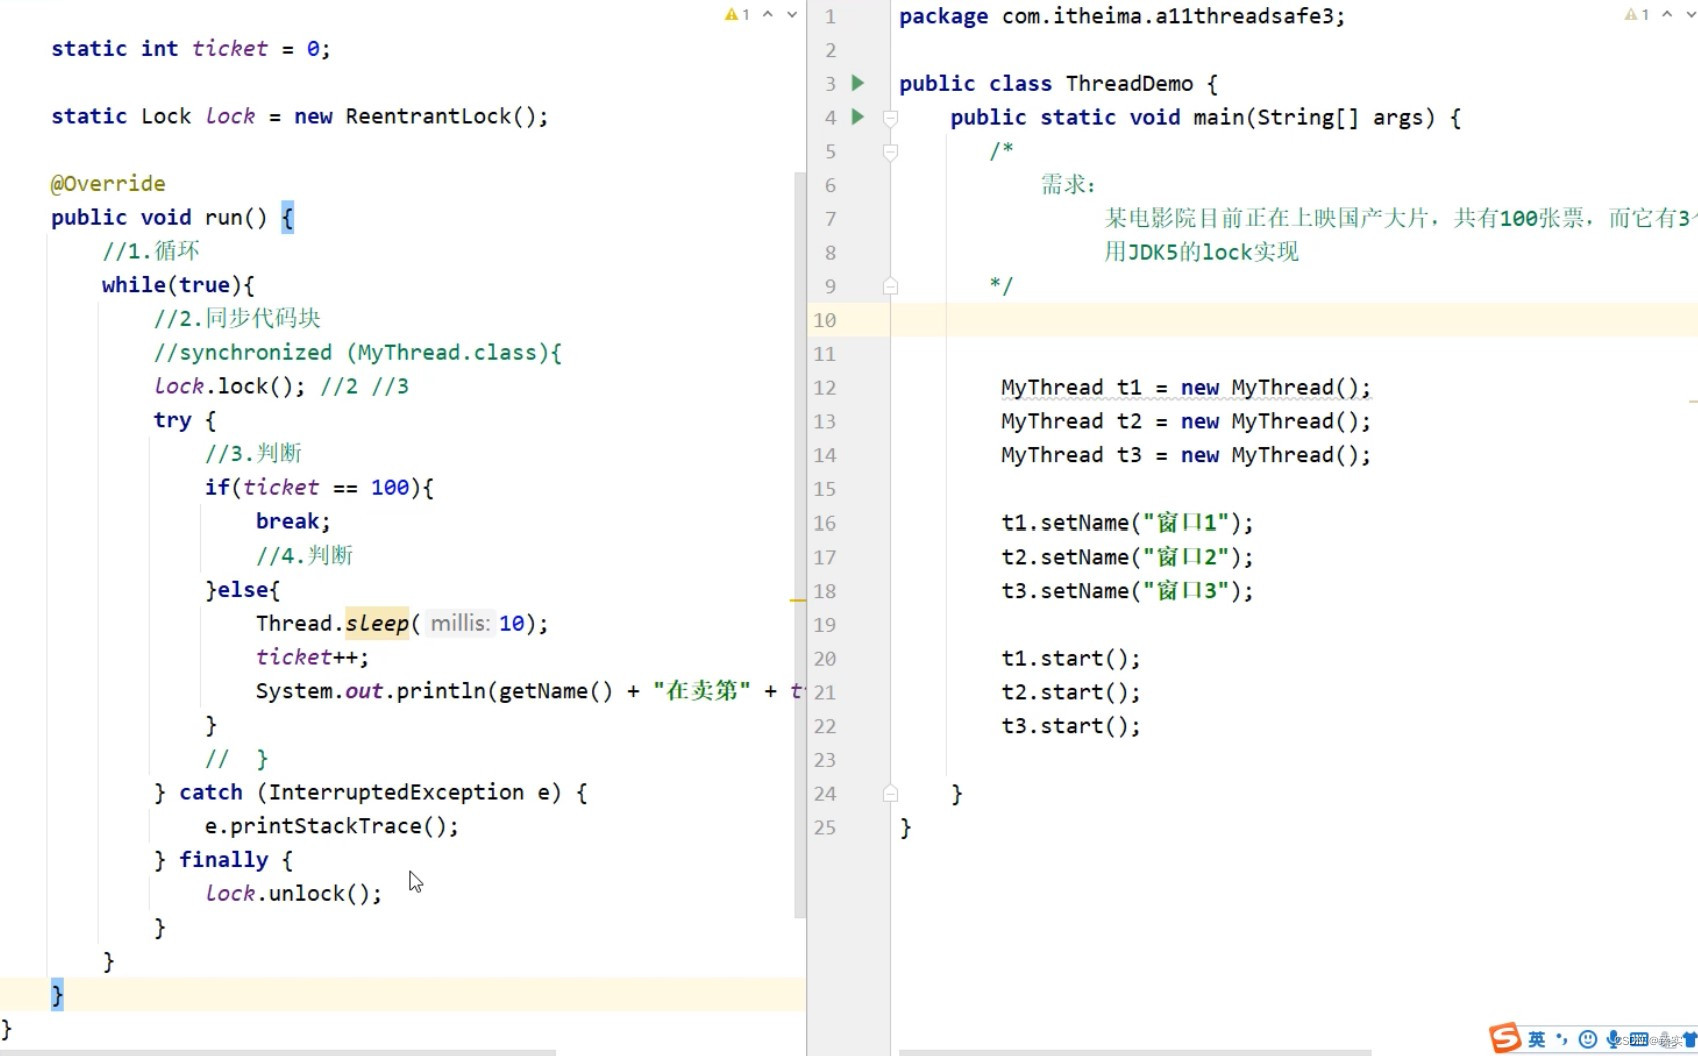Click left editor horizontal scrollbar
This screenshot has width=1698, height=1056.
pos(278,1052)
